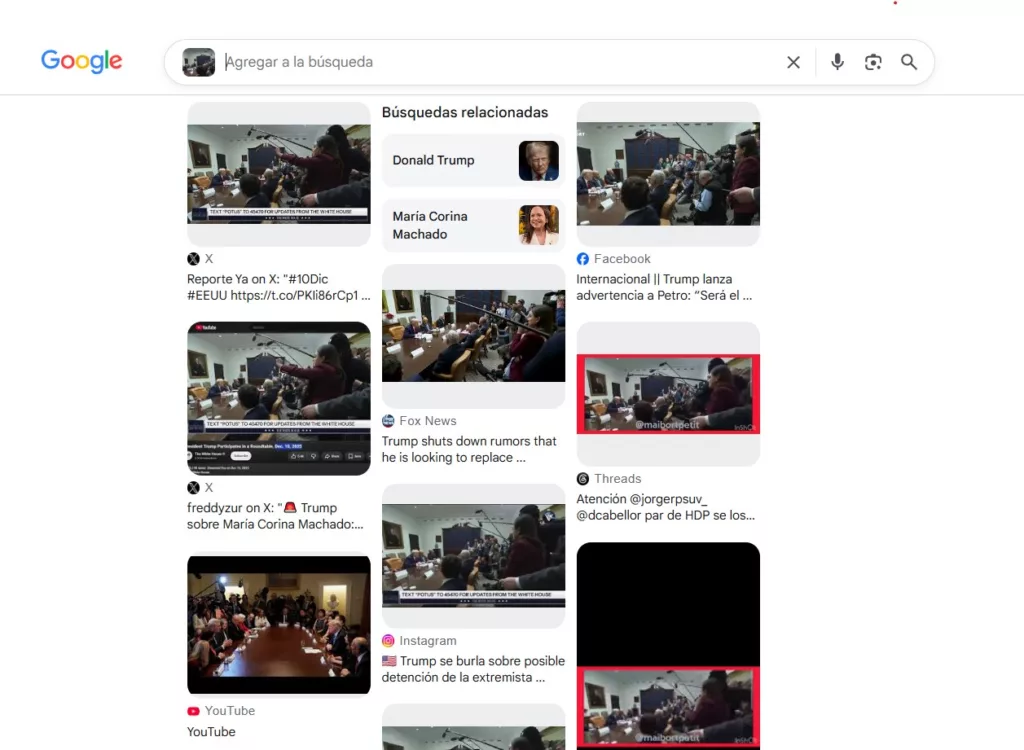This screenshot has height=750, width=1024.
Task: Open the freddyzur YouTube-screenshot thumbnail
Action: (x=279, y=399)
